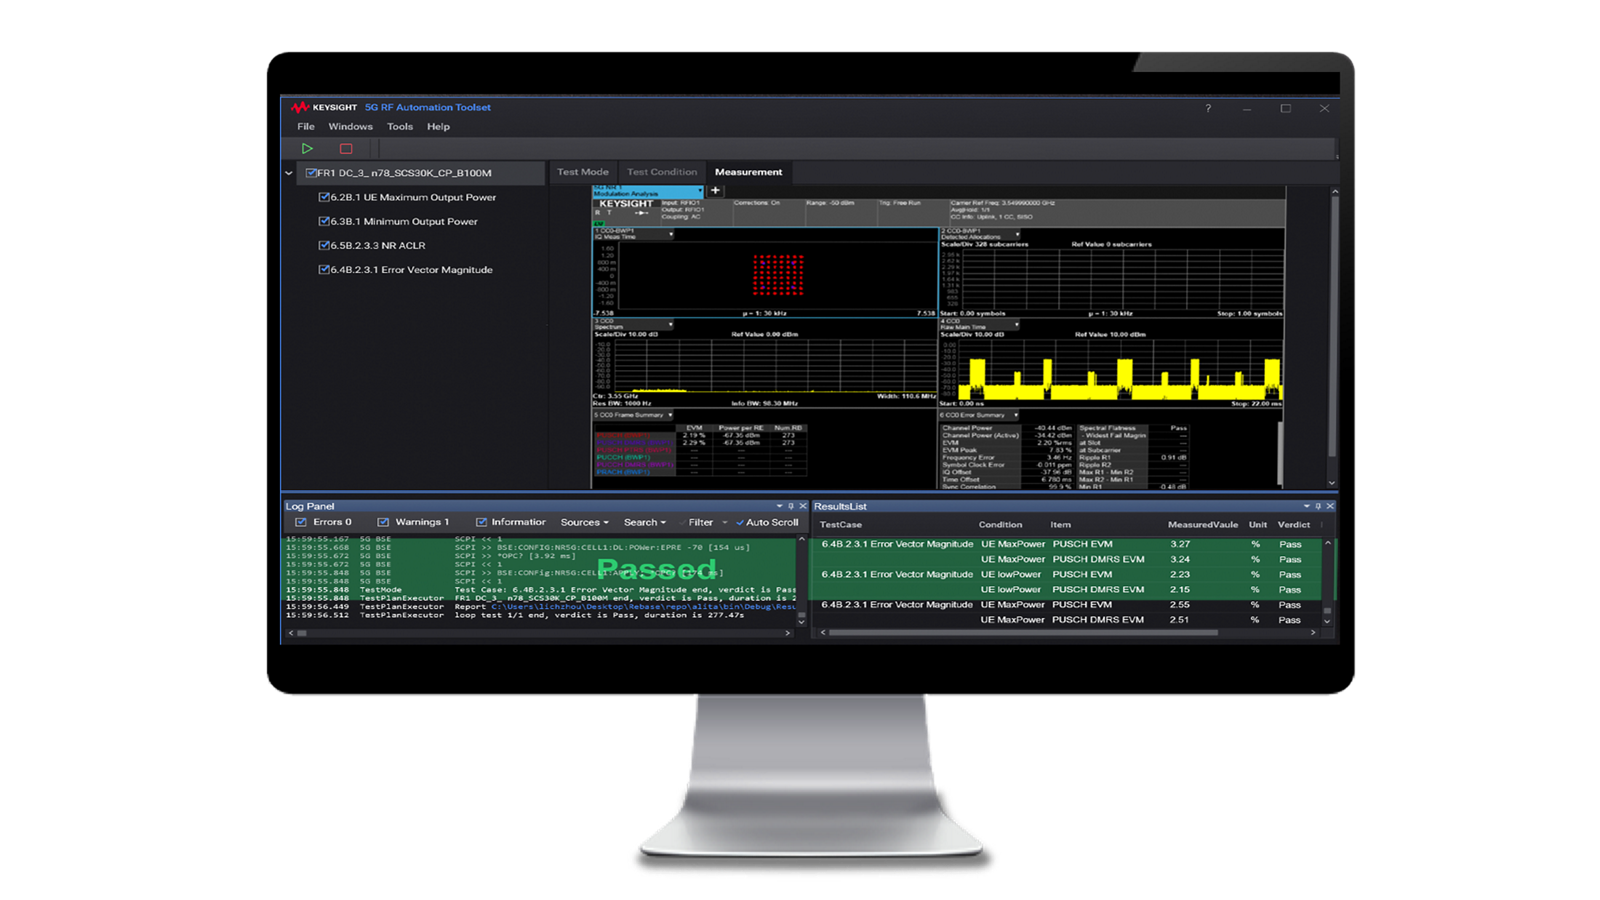Image resolution: width=1600 pixels, height=900 pixels.
Task: Uncheck 6.5B.2.3.3 NR ACLR test
Action: pyautogui.click(x=324, y=245)
